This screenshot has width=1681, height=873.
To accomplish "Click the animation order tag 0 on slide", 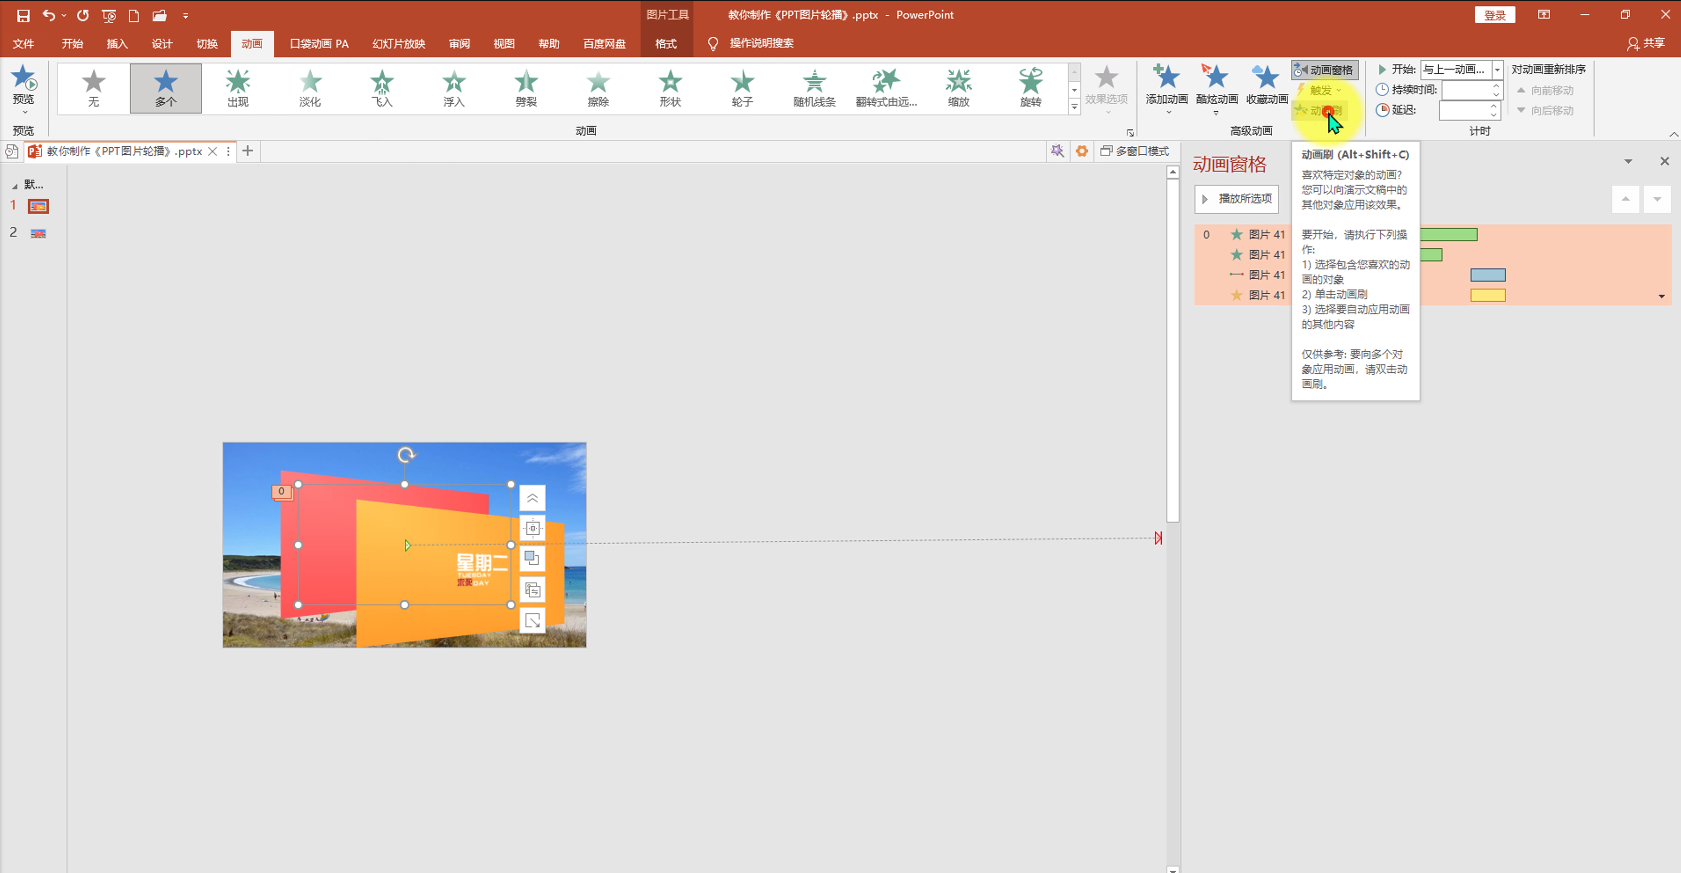I will pyautogui.click(x=282, y=491).
